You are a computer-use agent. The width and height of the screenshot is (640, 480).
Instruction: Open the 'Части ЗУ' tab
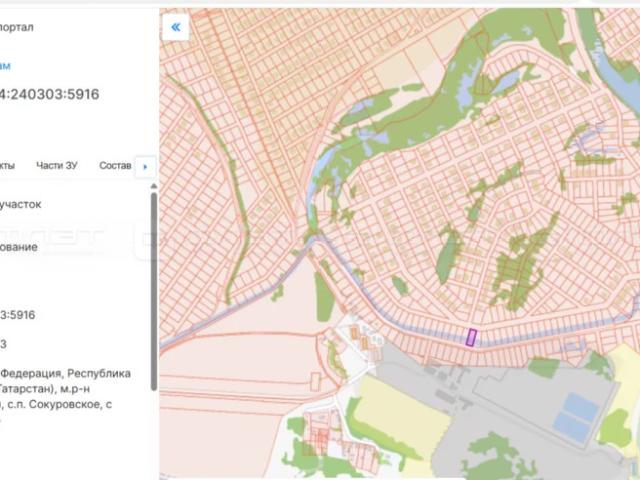coord(57,165)
